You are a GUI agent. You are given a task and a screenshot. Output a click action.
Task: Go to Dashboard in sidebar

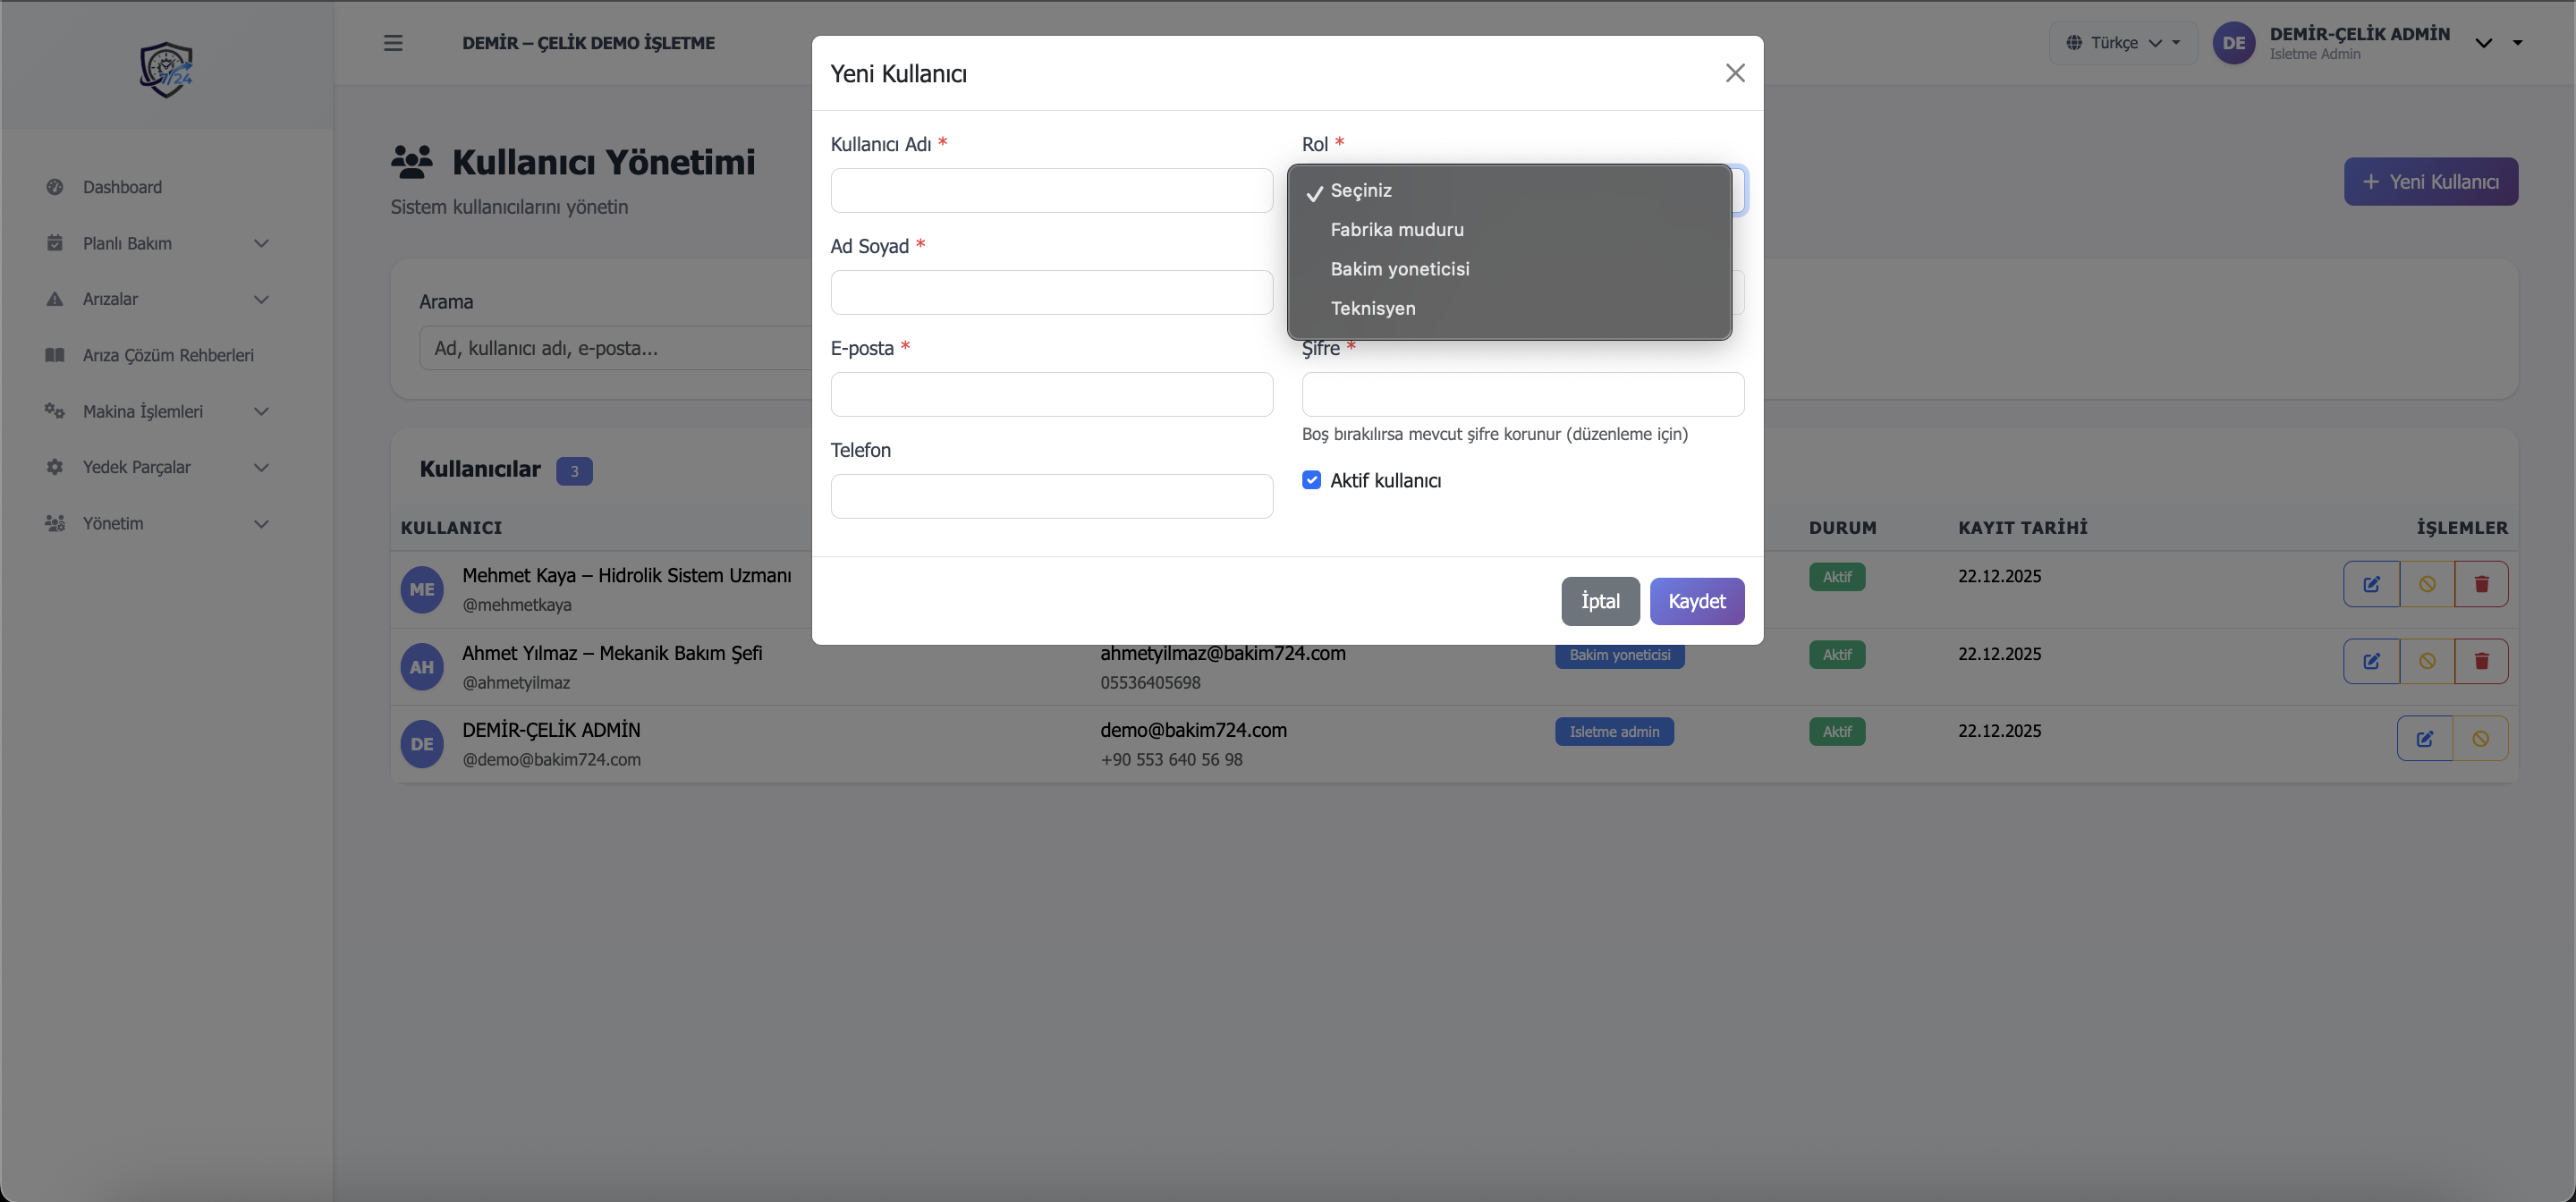click(122, 187)
